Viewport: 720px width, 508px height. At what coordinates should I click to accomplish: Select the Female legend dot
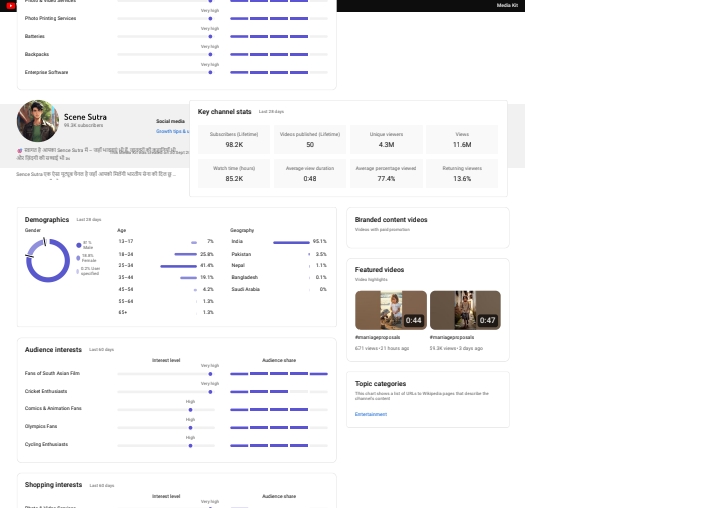pyautogui.click(x=79, y=257)
